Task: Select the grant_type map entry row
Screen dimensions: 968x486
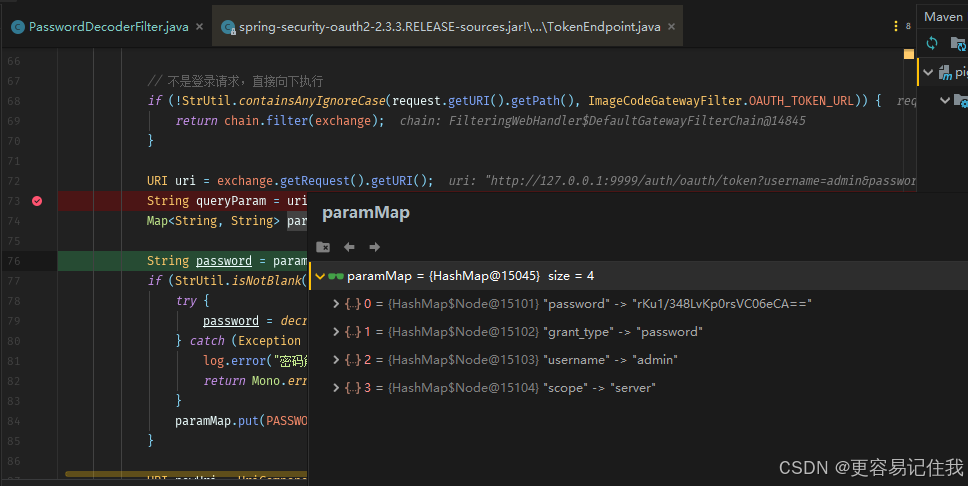Action: pos(638,332)
